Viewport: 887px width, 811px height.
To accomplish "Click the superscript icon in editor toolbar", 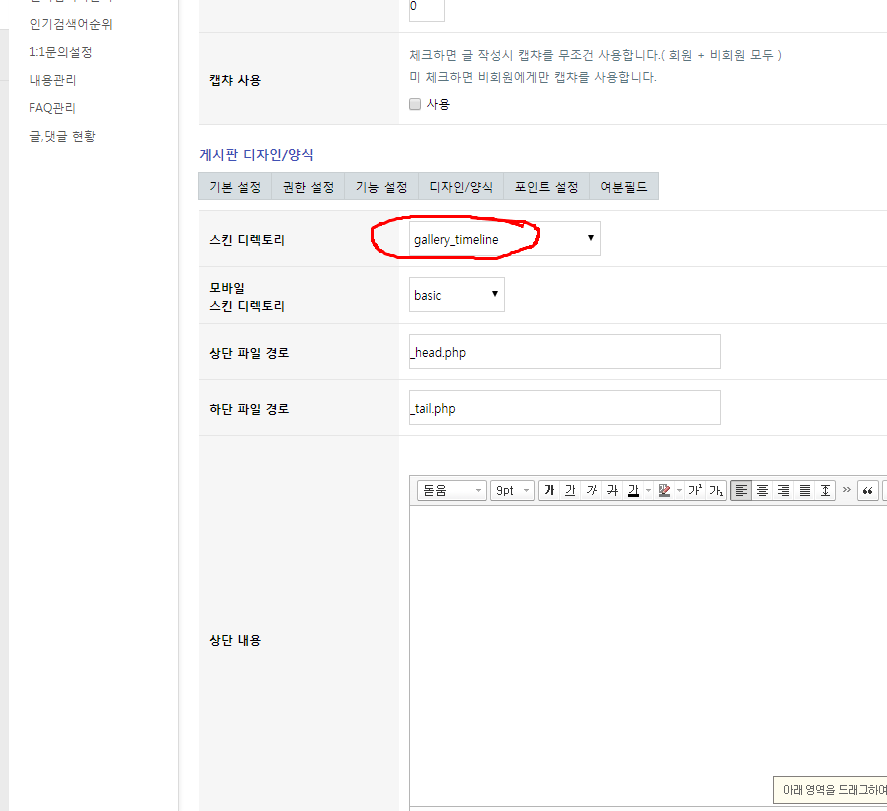I will coord(695,490).
